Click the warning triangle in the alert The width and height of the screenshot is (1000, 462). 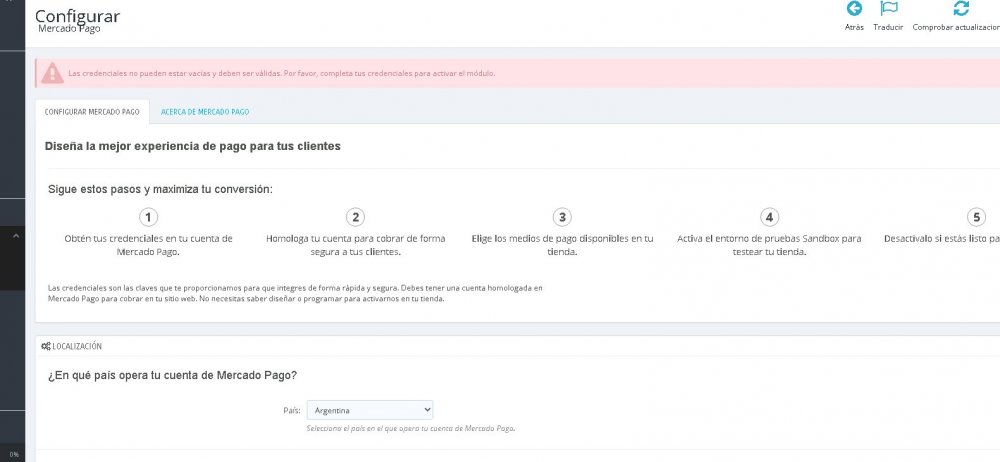pyautogui.click(x=52, y=73)
